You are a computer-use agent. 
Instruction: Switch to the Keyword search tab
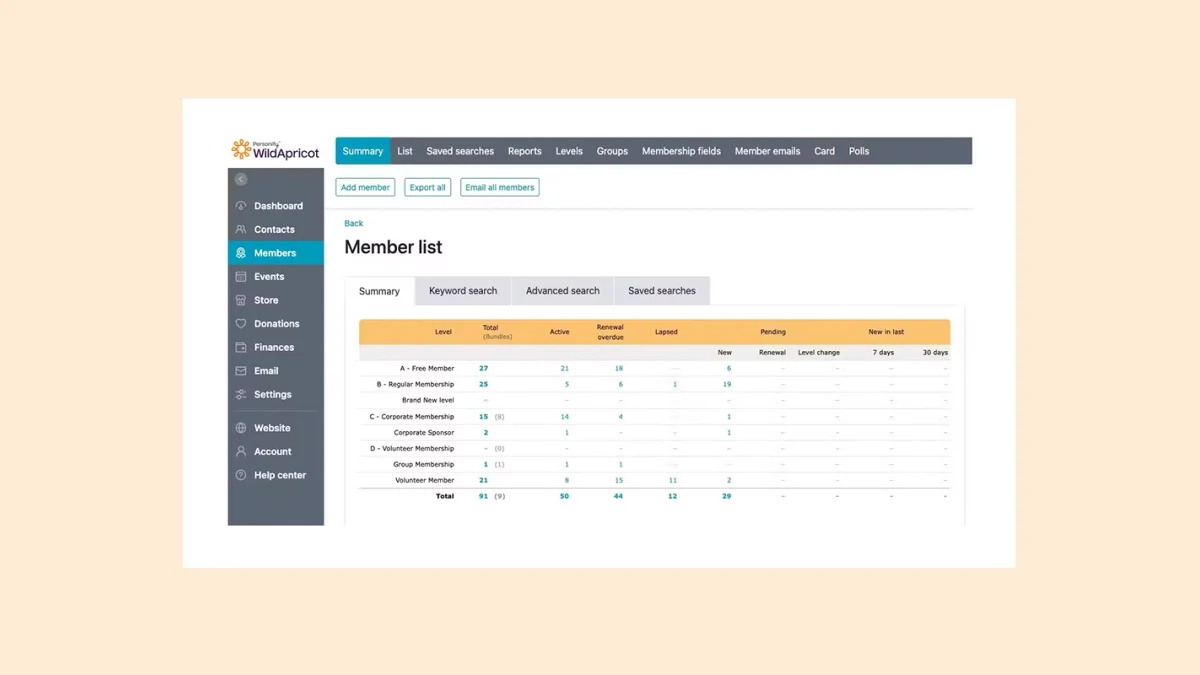(x=462, y=290)
